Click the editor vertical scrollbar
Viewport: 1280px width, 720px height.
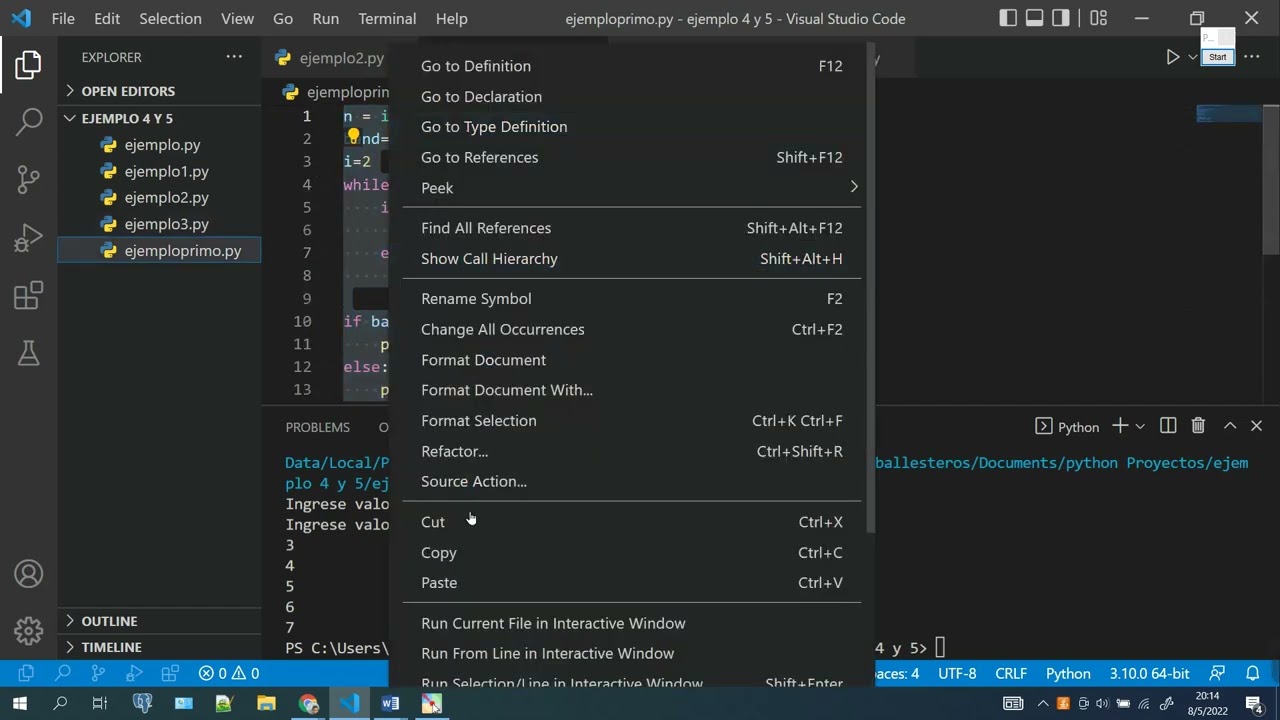coord(1271,180)
